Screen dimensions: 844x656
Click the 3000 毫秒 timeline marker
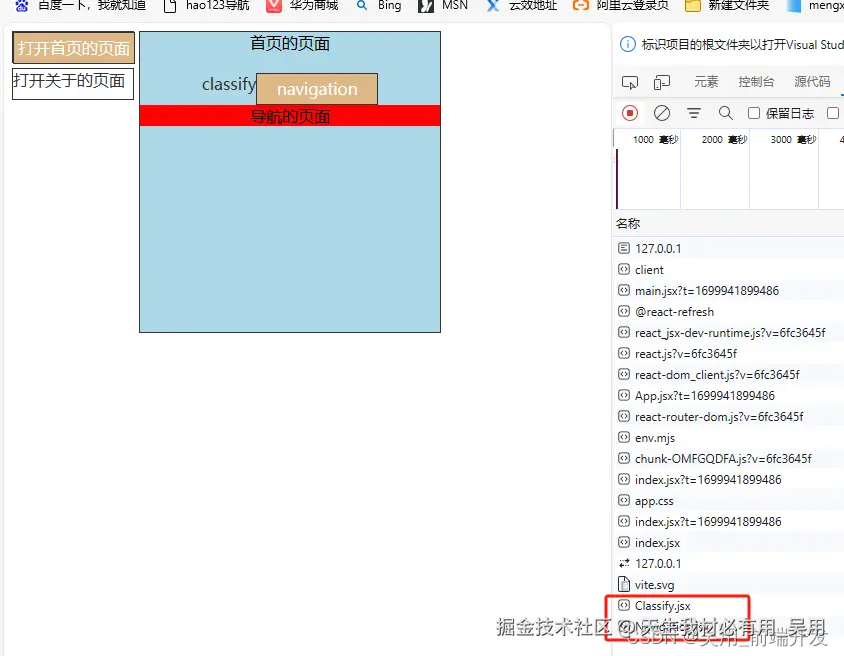793,140
